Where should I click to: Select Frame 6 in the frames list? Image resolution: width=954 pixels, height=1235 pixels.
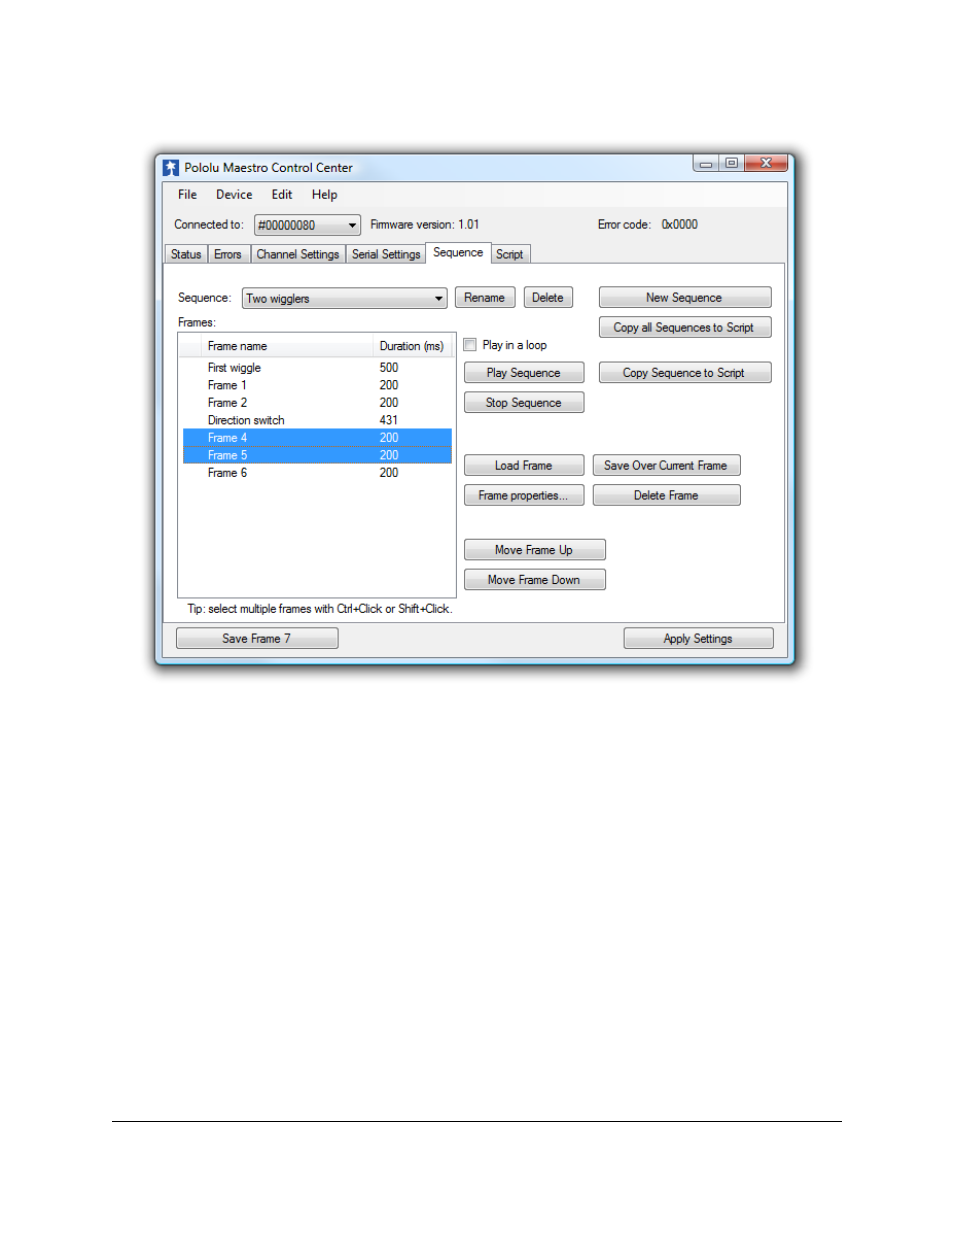(x=317, y=473)
